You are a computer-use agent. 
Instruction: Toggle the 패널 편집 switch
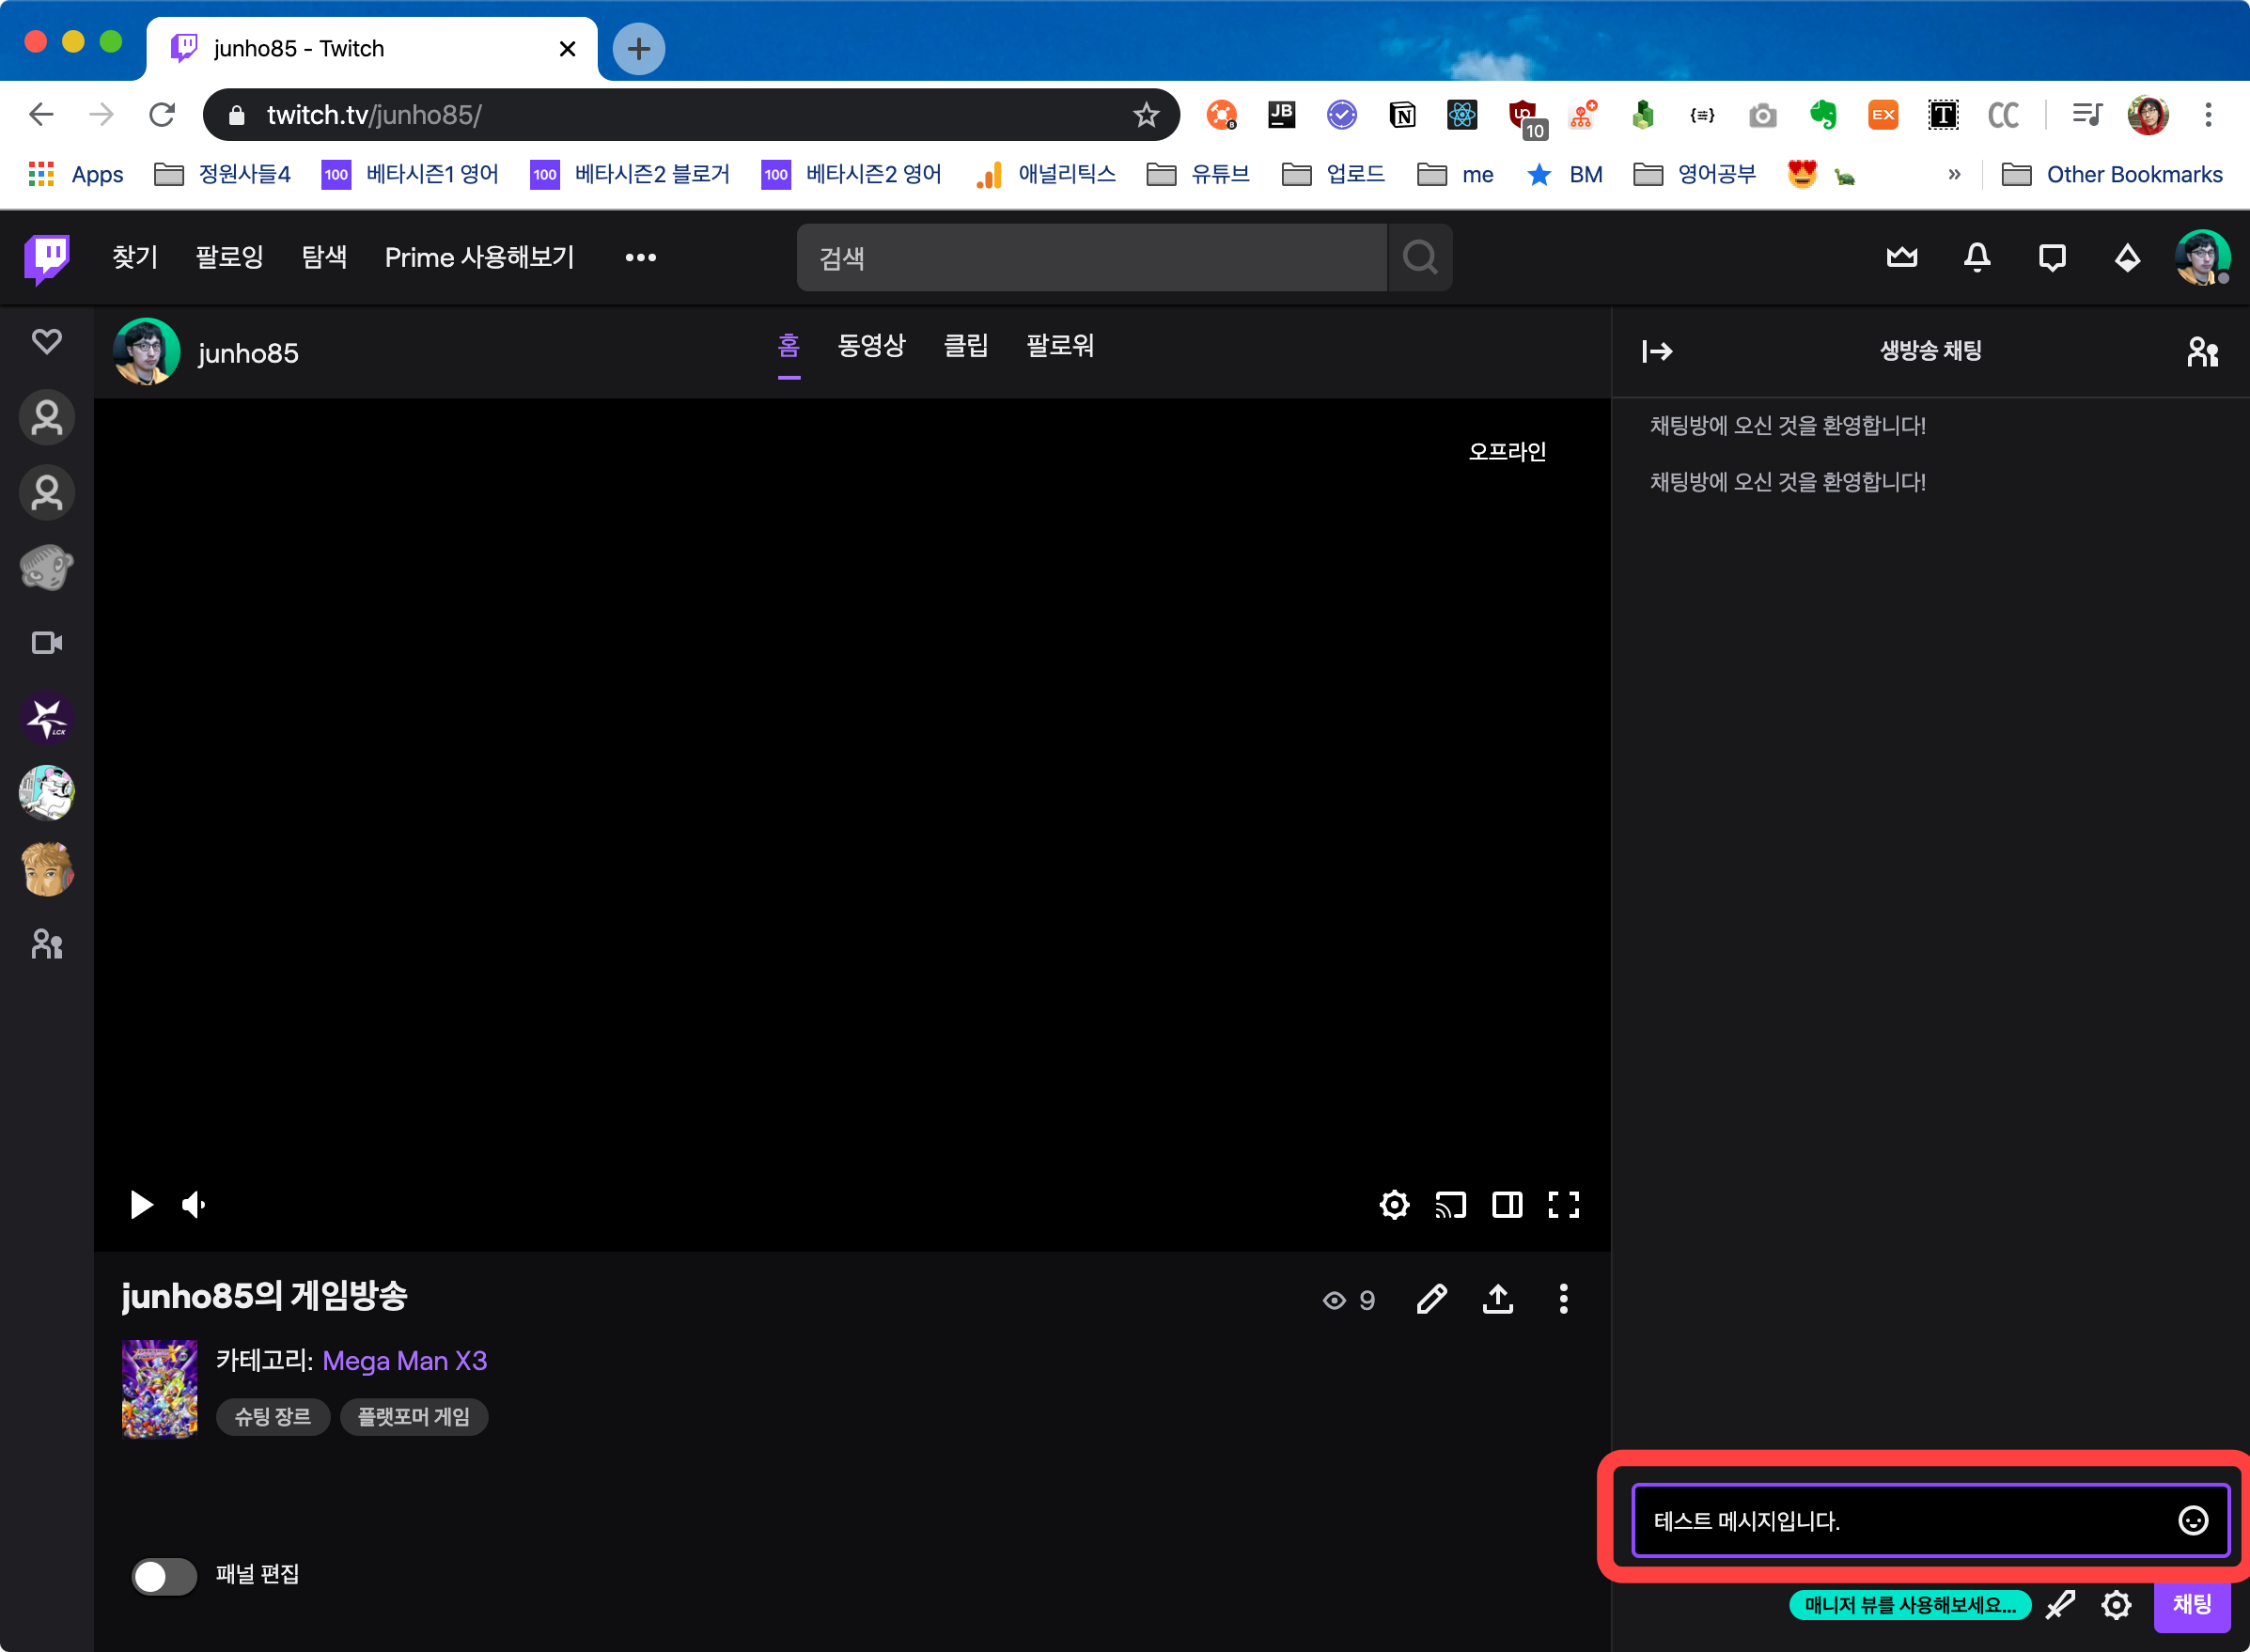165,1576
